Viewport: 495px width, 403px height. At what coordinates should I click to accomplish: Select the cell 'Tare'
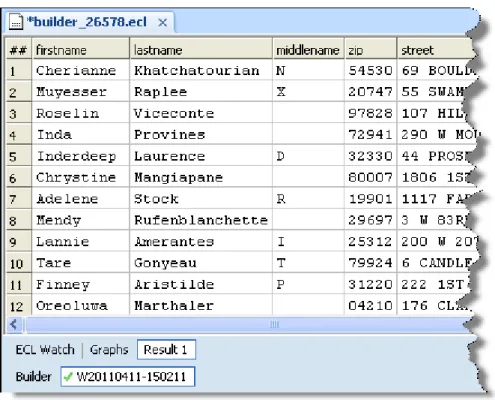[80, 263]
